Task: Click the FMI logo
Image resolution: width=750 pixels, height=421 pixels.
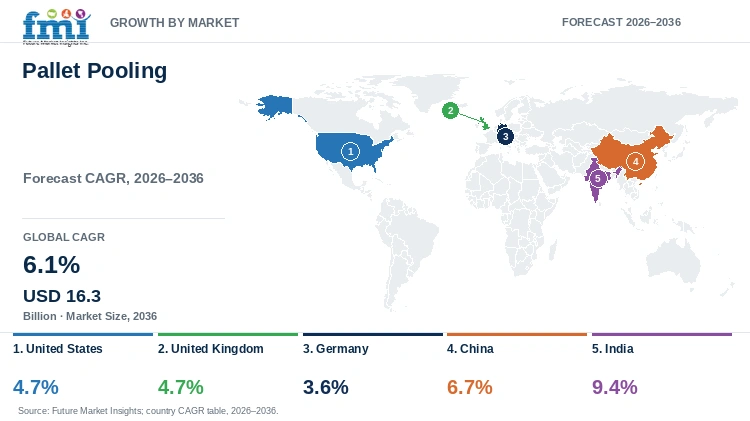Action: click(56, 27)
